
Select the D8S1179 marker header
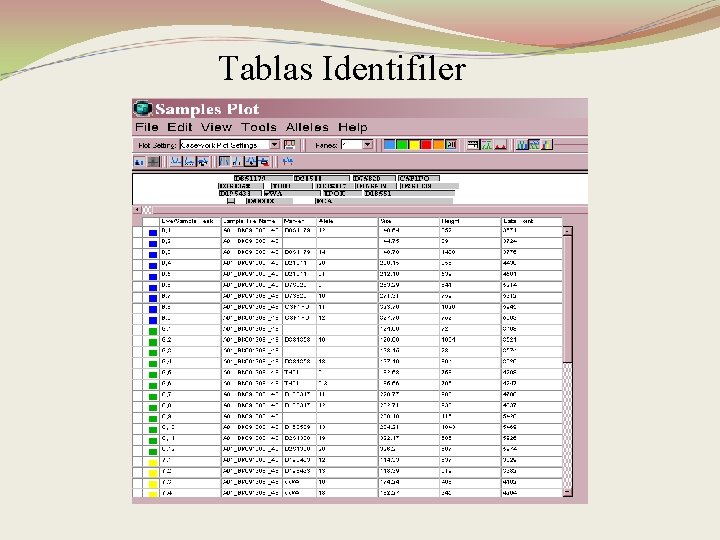(x=263, y=178)
